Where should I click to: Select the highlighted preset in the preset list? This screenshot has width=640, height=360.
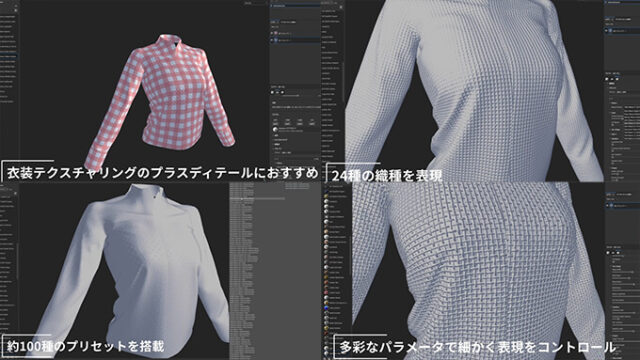(257, 198)
